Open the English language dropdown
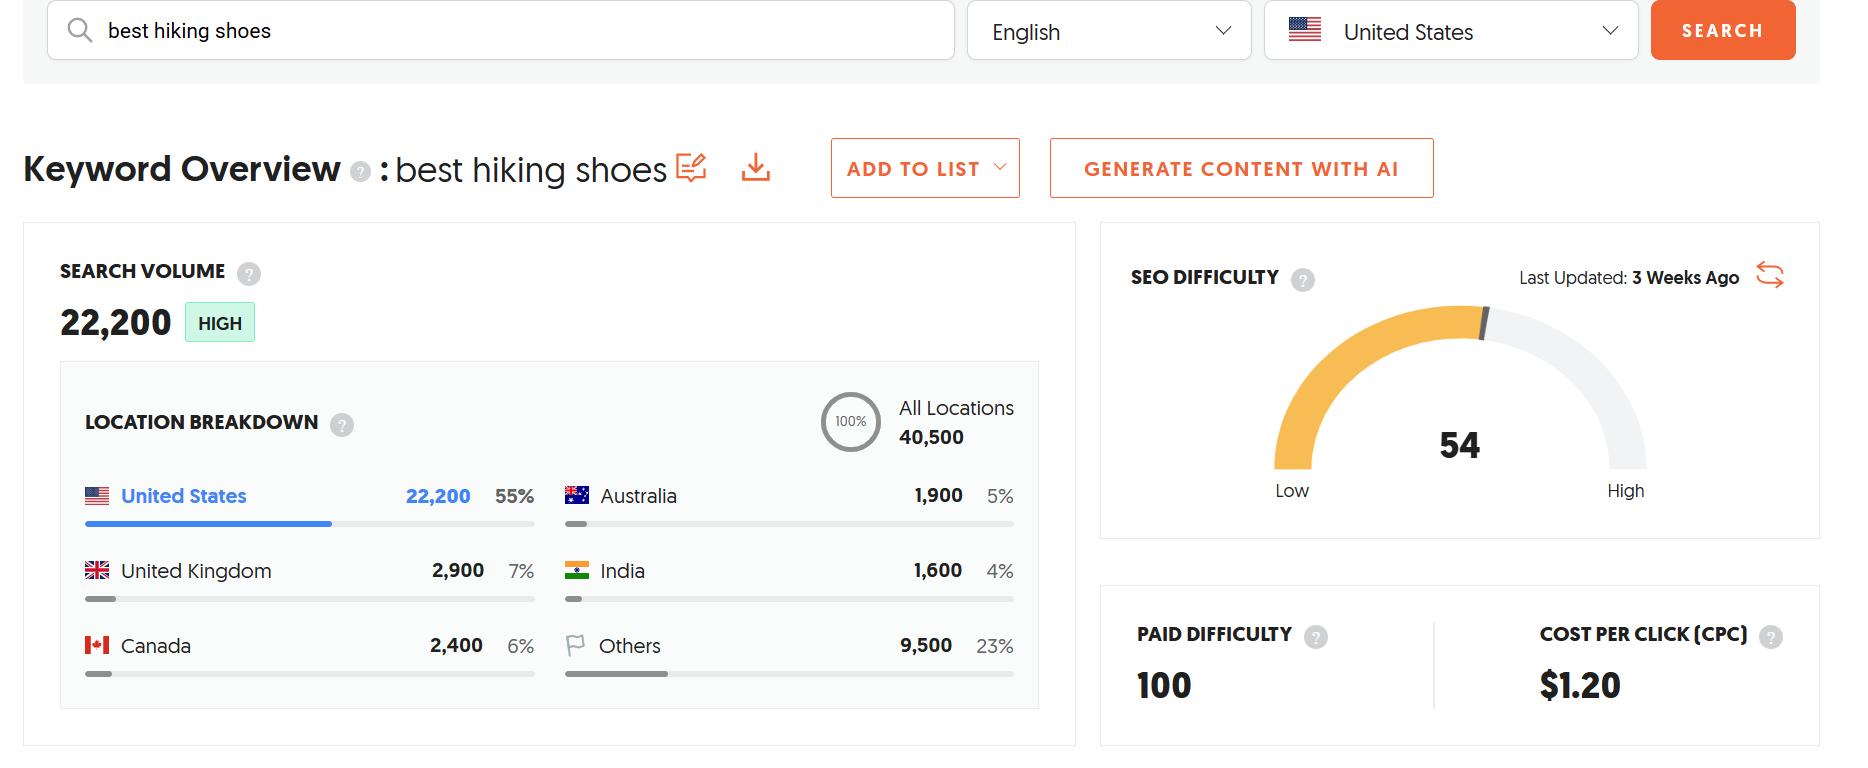 point(1108,31)
